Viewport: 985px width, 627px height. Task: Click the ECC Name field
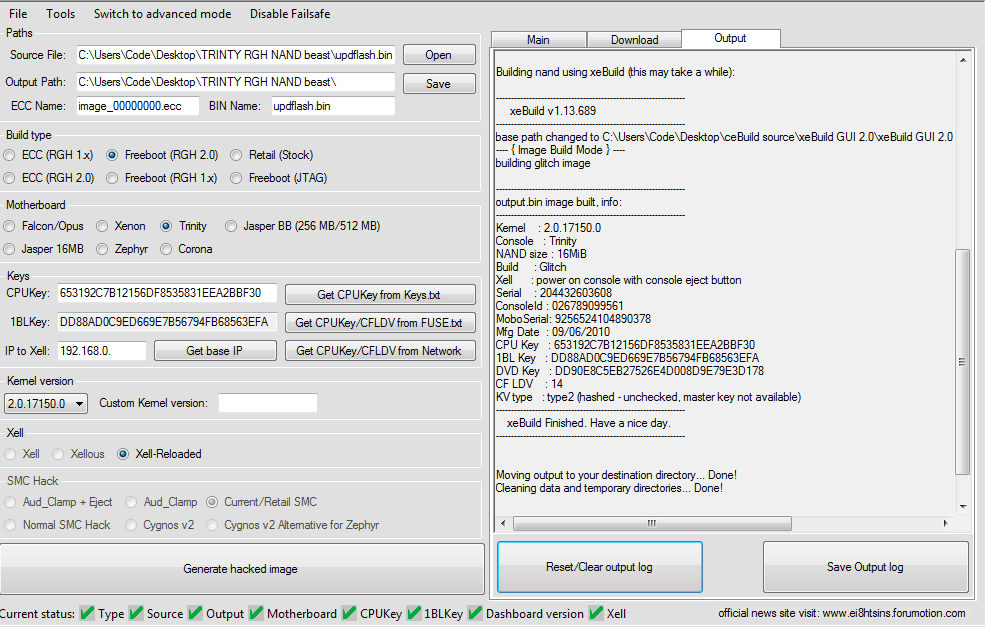(138, 106)
